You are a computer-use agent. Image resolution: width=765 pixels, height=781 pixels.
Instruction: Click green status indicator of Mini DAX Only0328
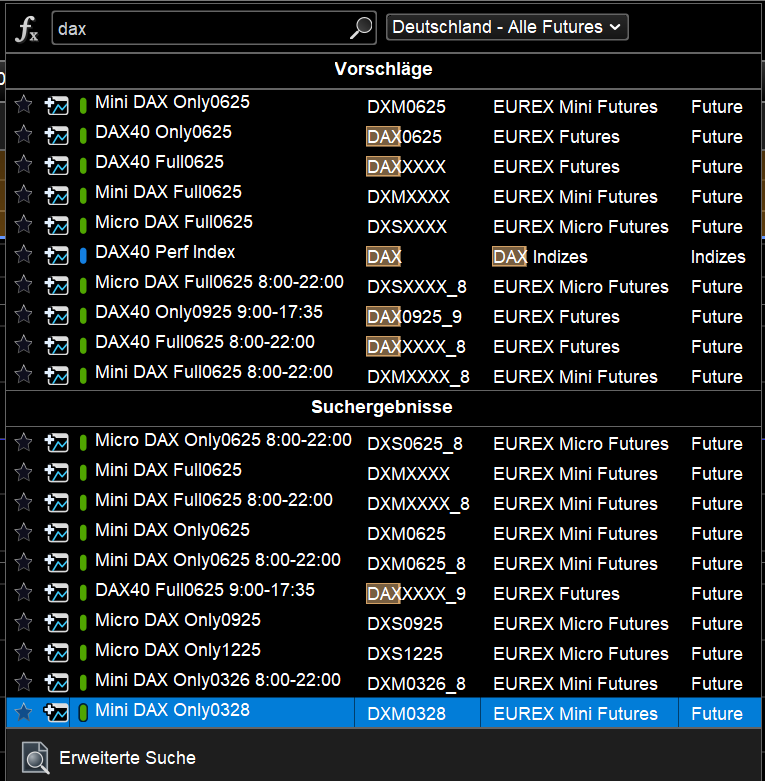point(83,713)
